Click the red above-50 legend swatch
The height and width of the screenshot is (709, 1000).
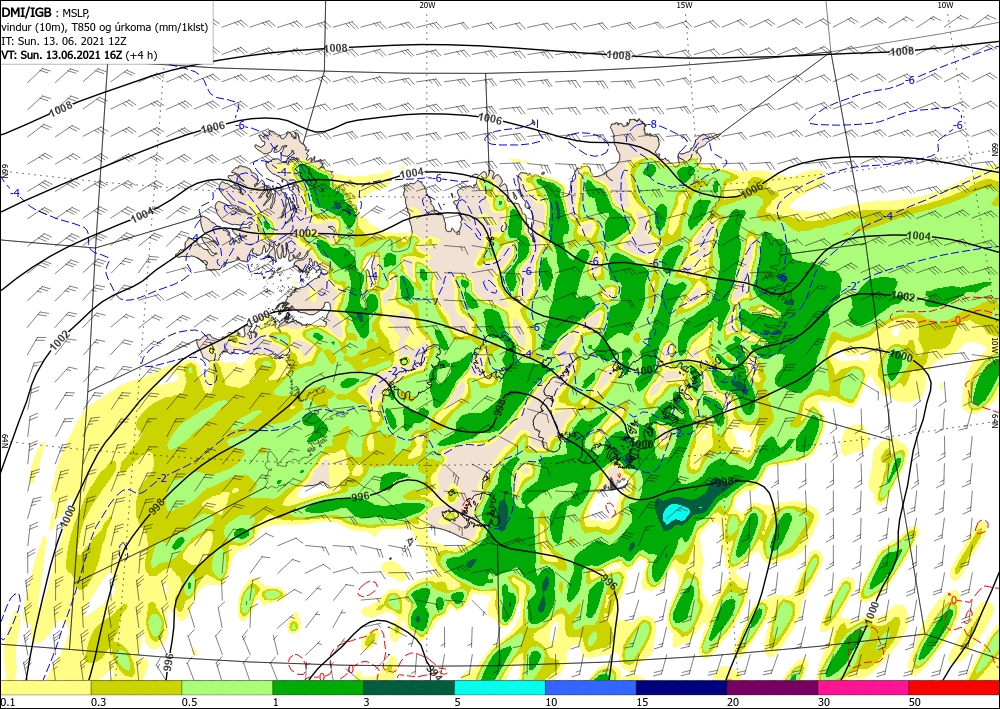pyautogui.click(x=954, y=687)
